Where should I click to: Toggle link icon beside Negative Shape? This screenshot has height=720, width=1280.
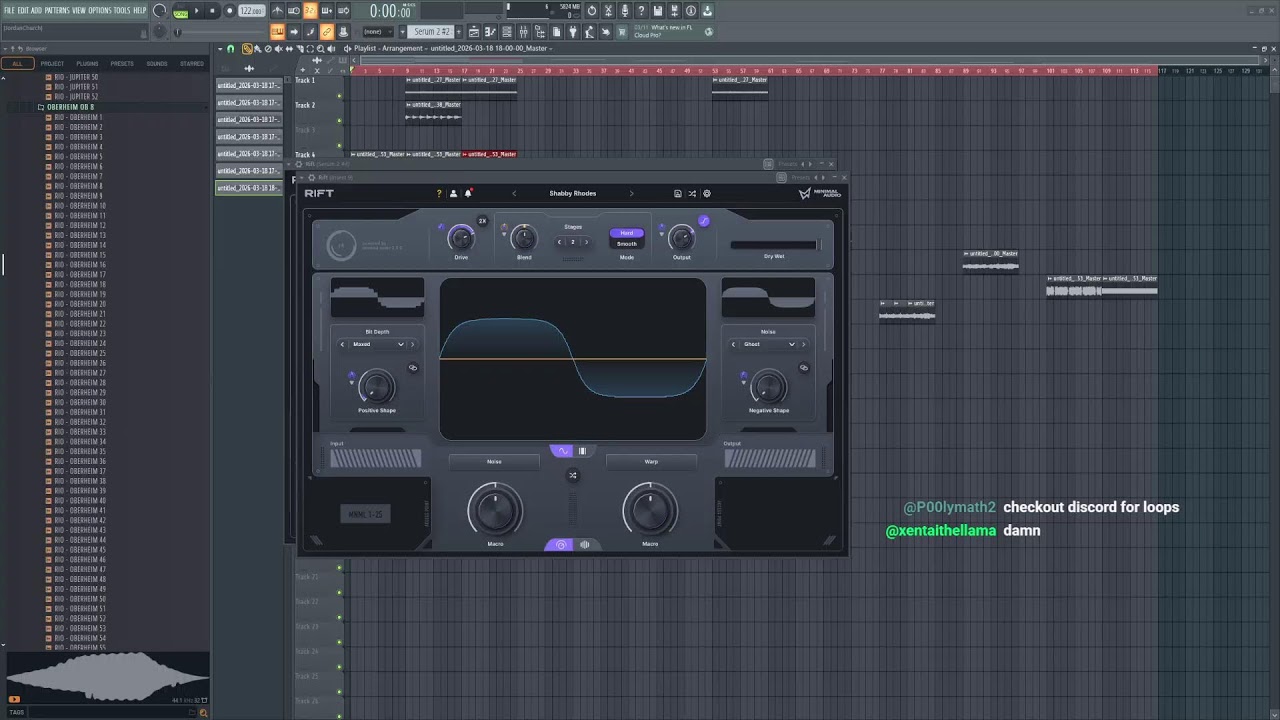click(x=804, y=368)
